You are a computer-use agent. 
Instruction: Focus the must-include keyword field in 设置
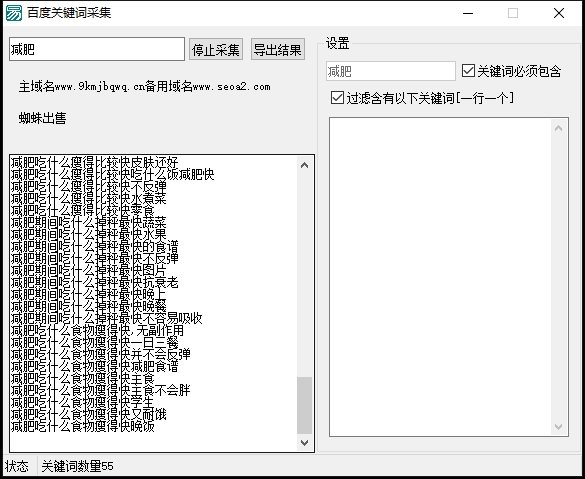[x=391, y=71]
